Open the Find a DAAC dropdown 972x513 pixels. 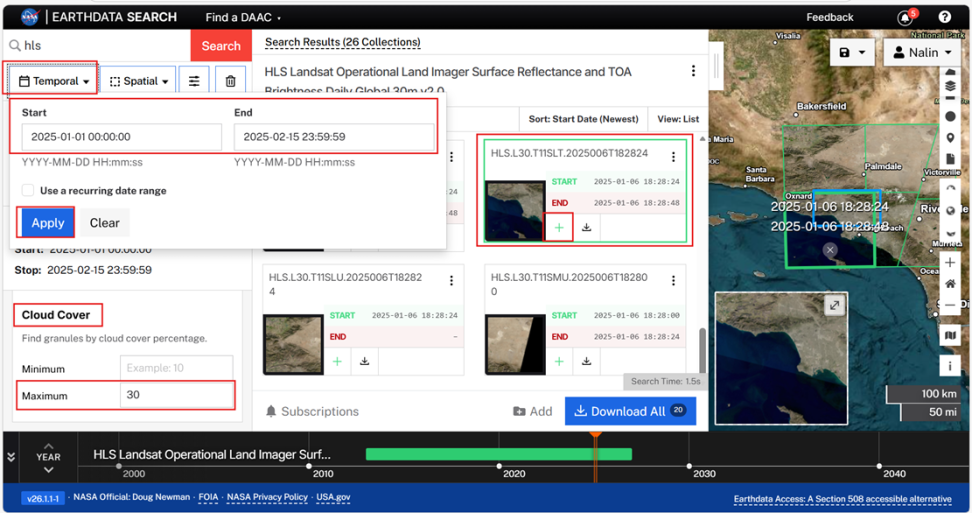(243, 17)
